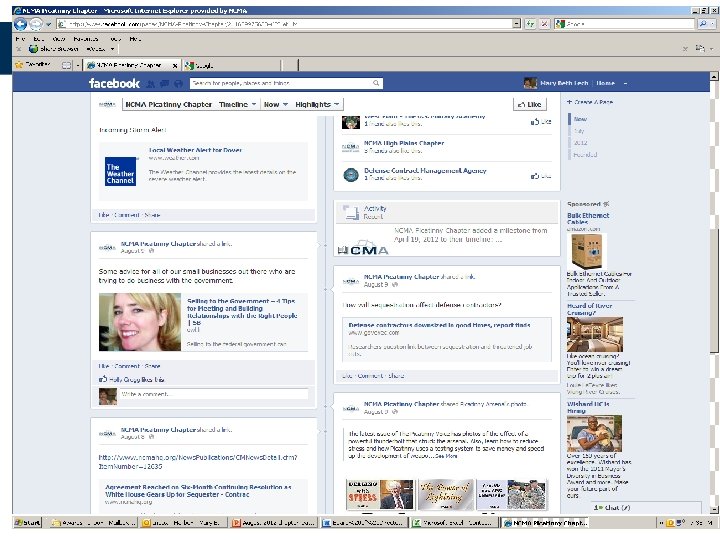Click the facebook logo
The height and width of the screenshot is (540, 720).
tap(114, 83)
